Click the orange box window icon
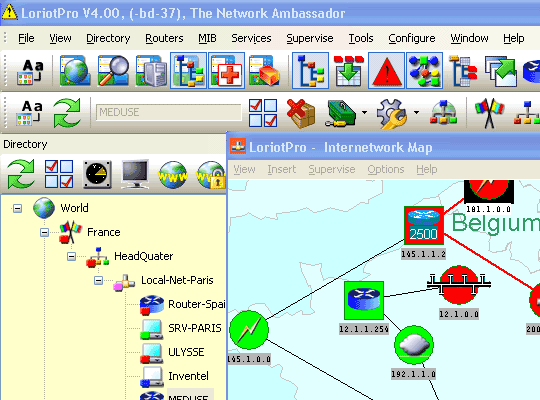Viewport: 540px width, 400px height. pos(264,71)
